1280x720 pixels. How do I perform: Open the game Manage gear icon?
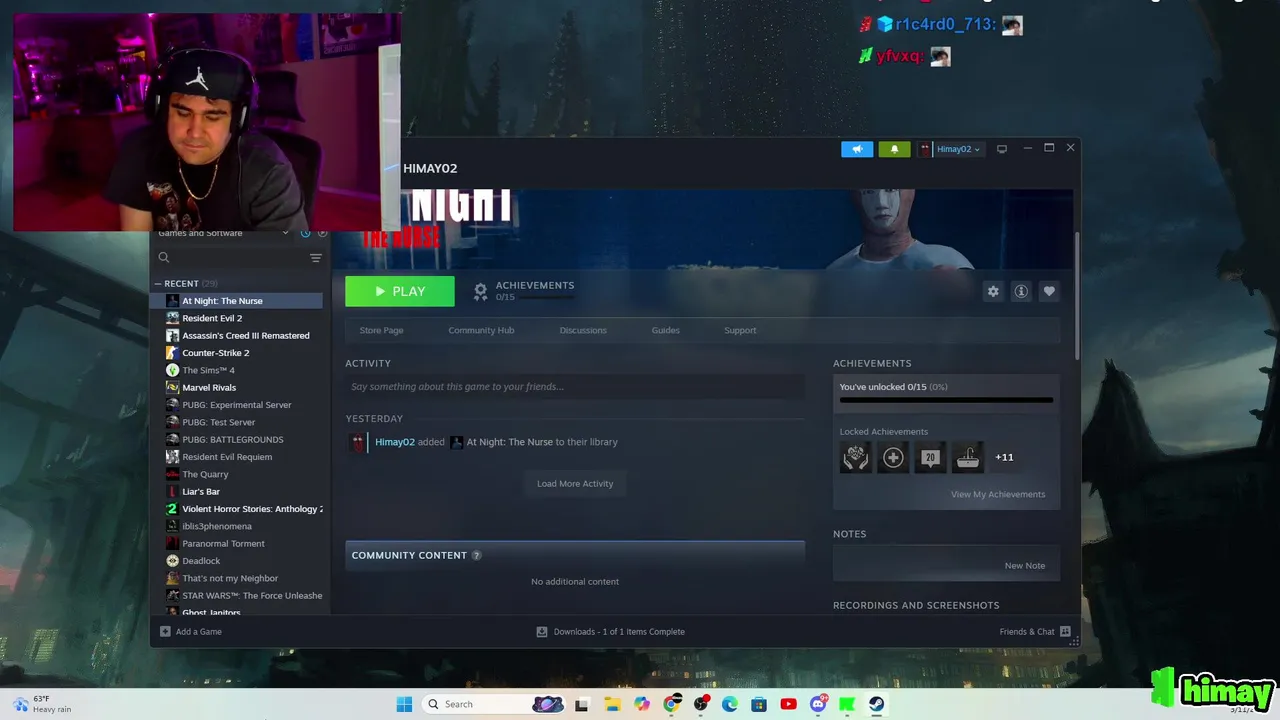993,291
